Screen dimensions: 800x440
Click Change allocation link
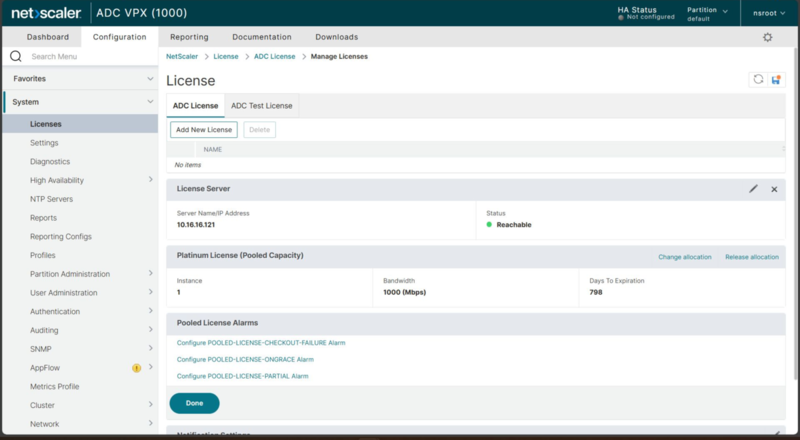(685, 257)
